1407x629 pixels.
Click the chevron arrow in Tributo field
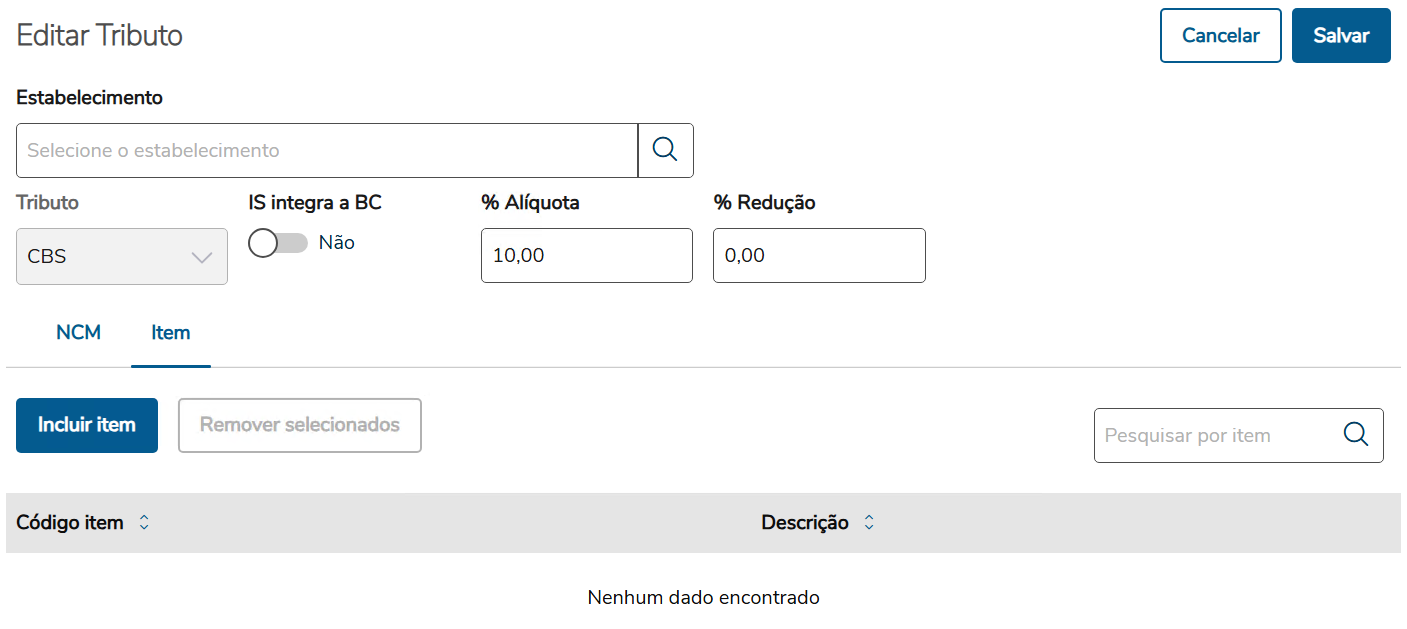point(202,257)
